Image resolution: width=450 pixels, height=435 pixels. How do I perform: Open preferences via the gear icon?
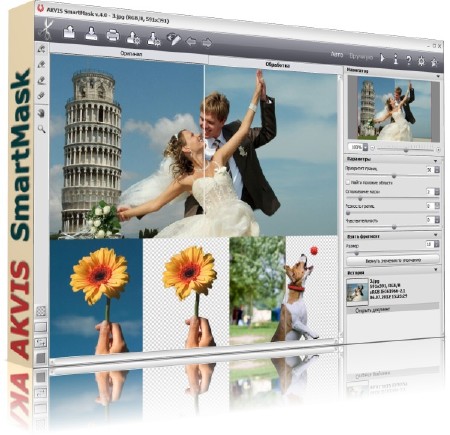(x=421, y=61)
